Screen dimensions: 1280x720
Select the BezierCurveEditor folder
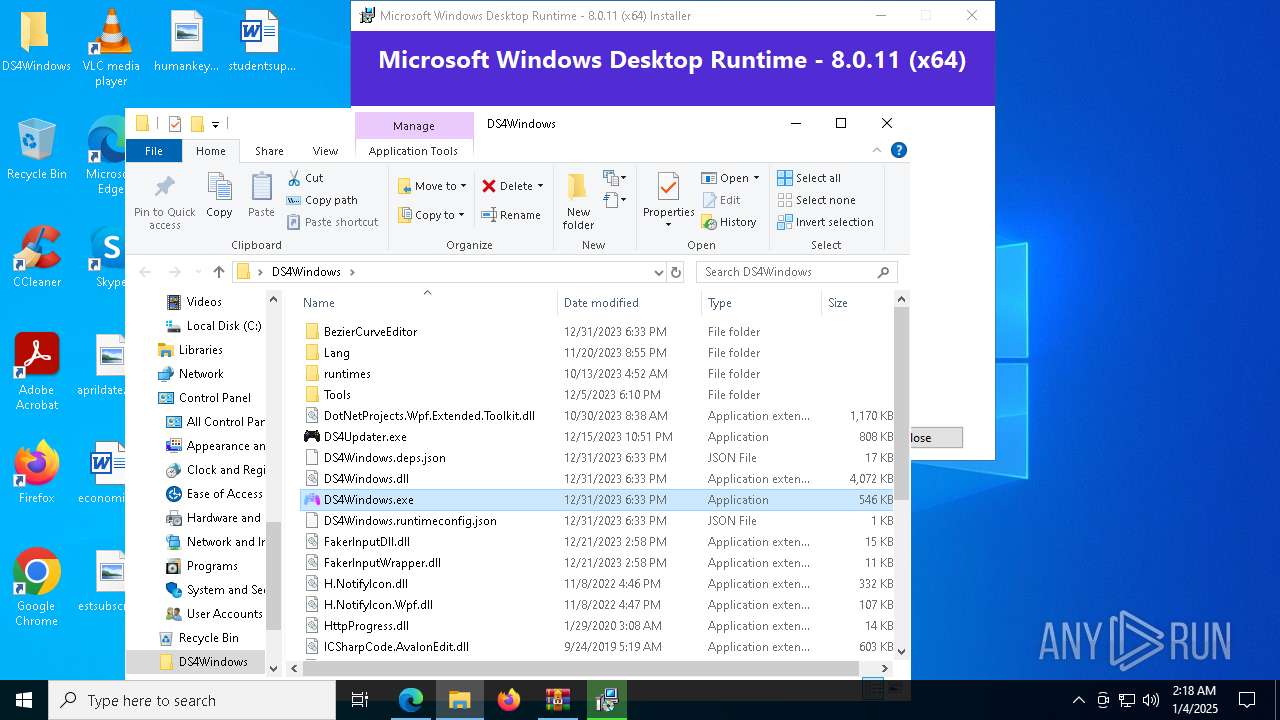coord(596,331)
